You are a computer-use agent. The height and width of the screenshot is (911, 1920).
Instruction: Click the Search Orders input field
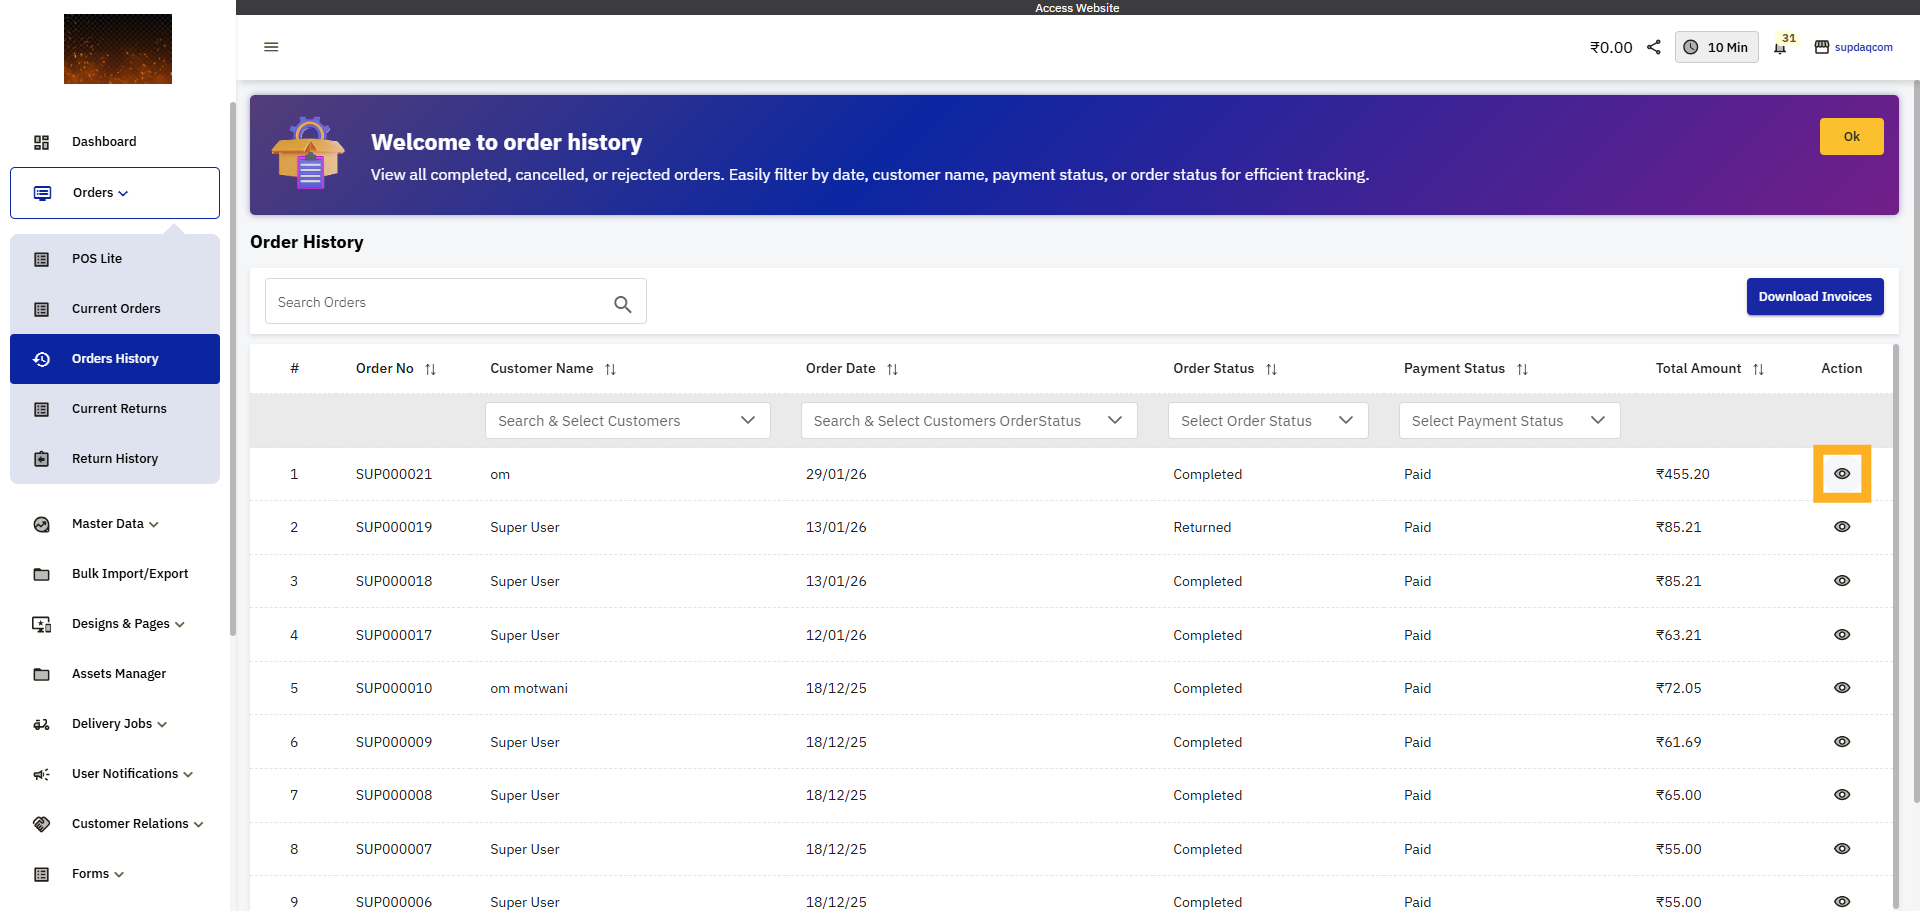(x=440, y=302)
